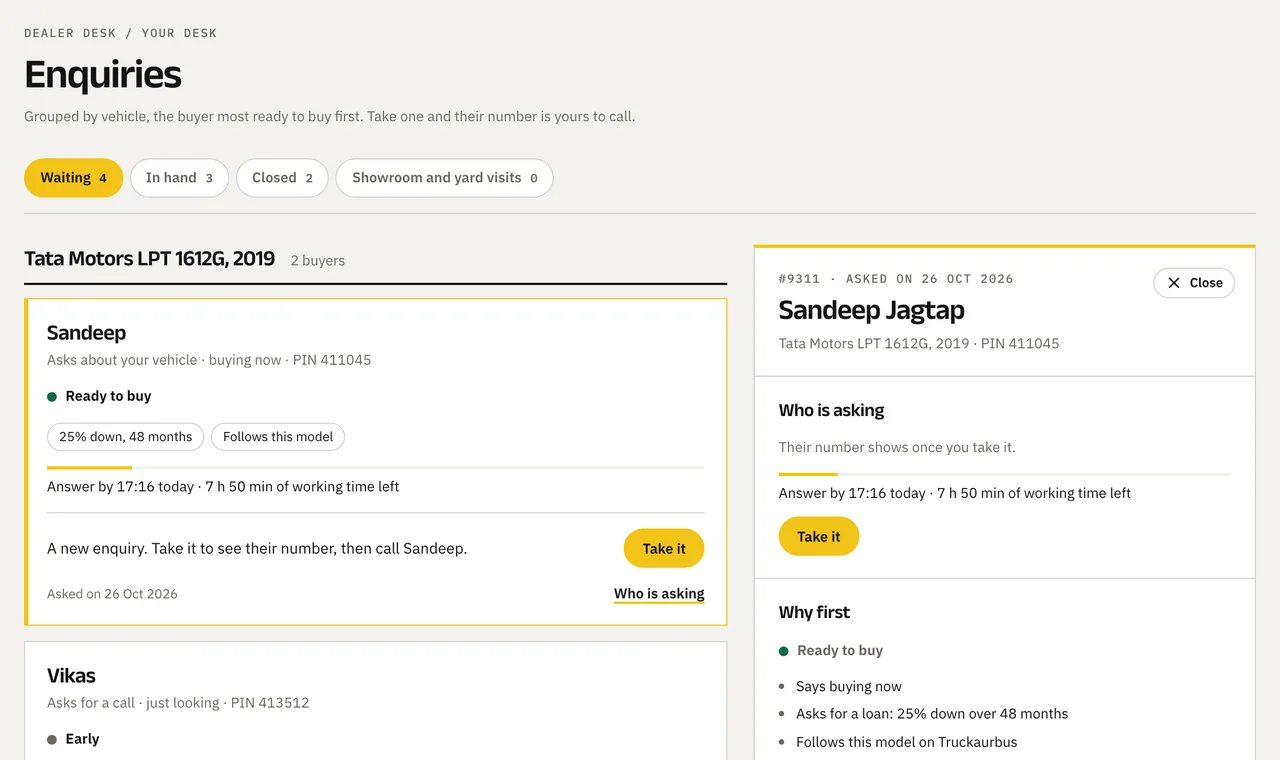Viewport: 1280px width, 760px height.
Task: Click the Why first section heading
Action: [814, 612]
